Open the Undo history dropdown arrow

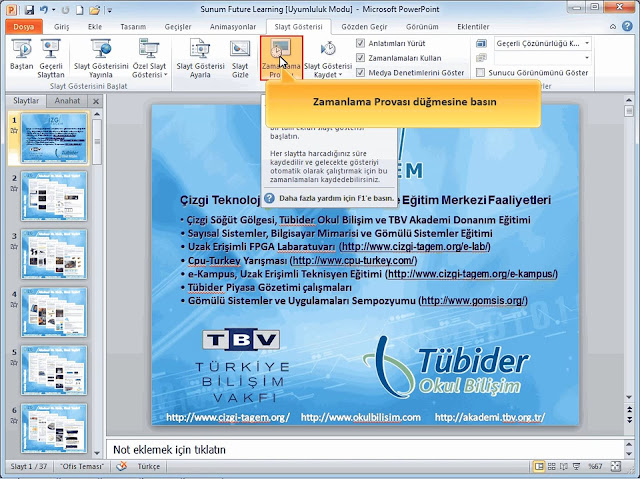pyautogui.click(x=53, y=10)
